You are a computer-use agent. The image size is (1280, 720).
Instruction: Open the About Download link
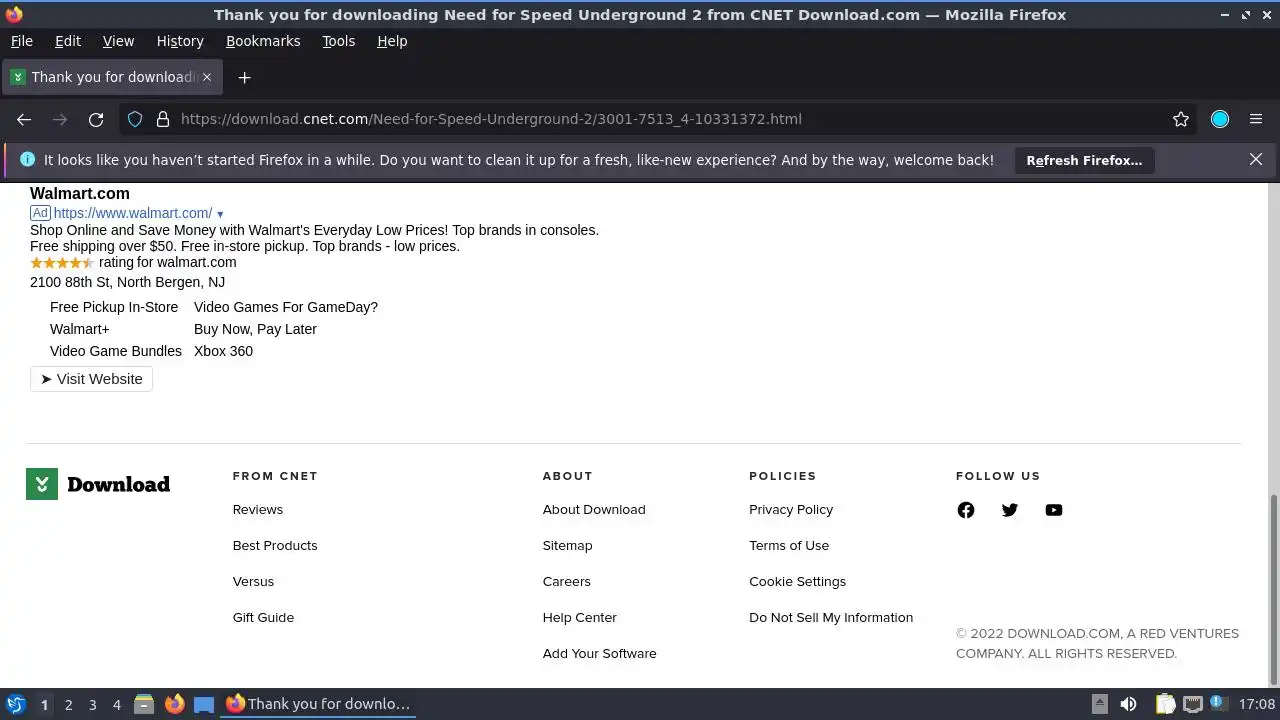click(x=594, y=509)
